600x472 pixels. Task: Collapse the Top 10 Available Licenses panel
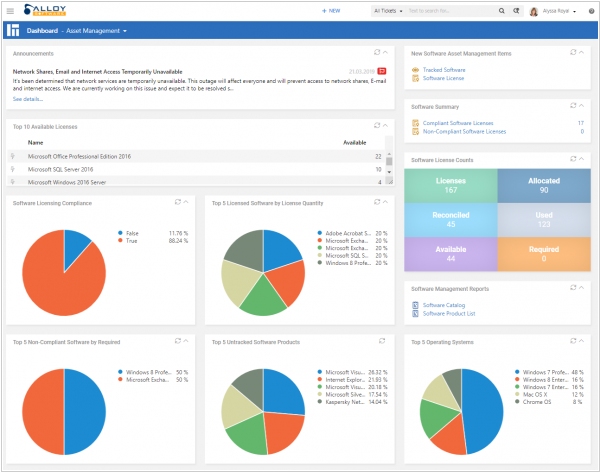coord(385,126)
